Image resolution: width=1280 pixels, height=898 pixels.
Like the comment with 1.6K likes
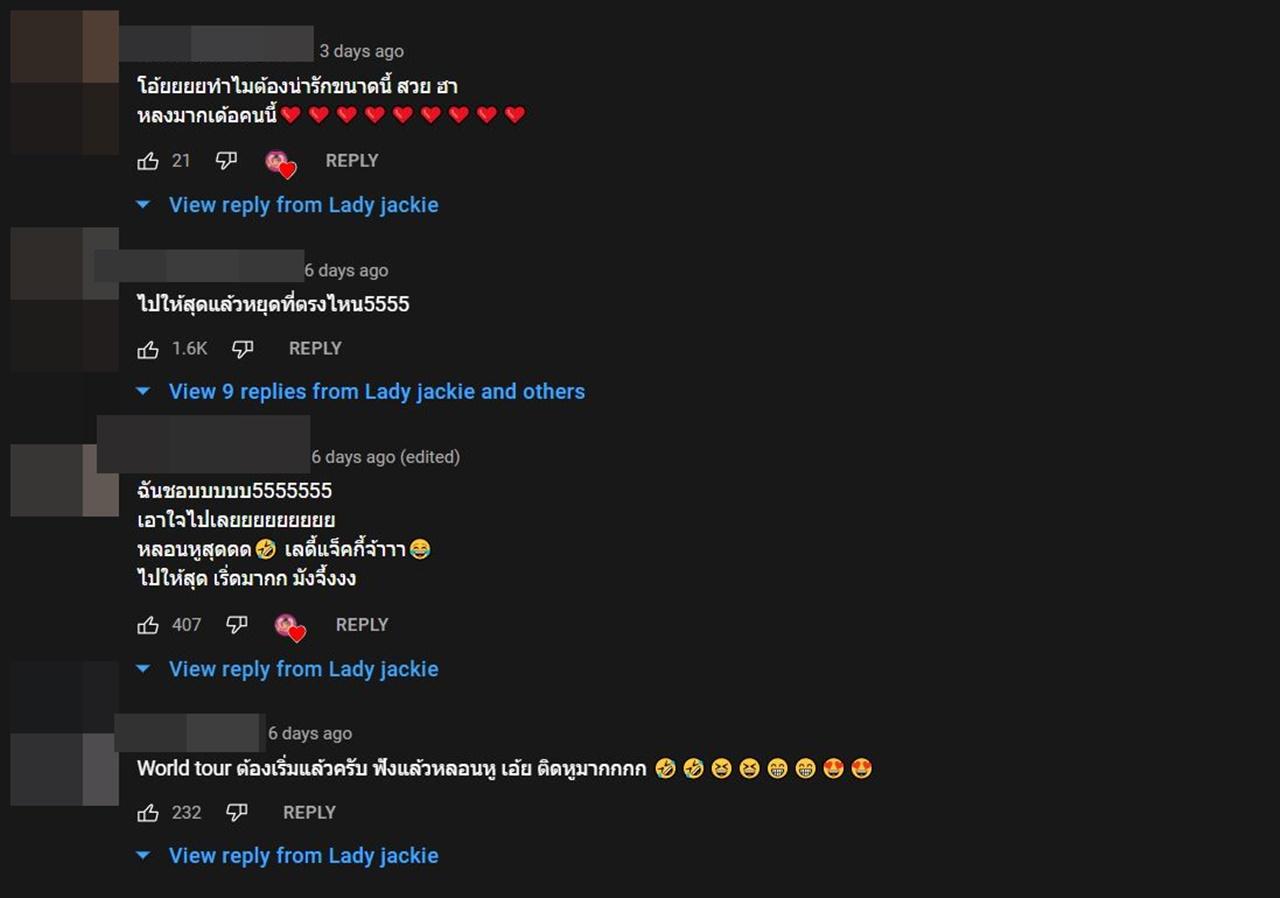tap(148, 349)
